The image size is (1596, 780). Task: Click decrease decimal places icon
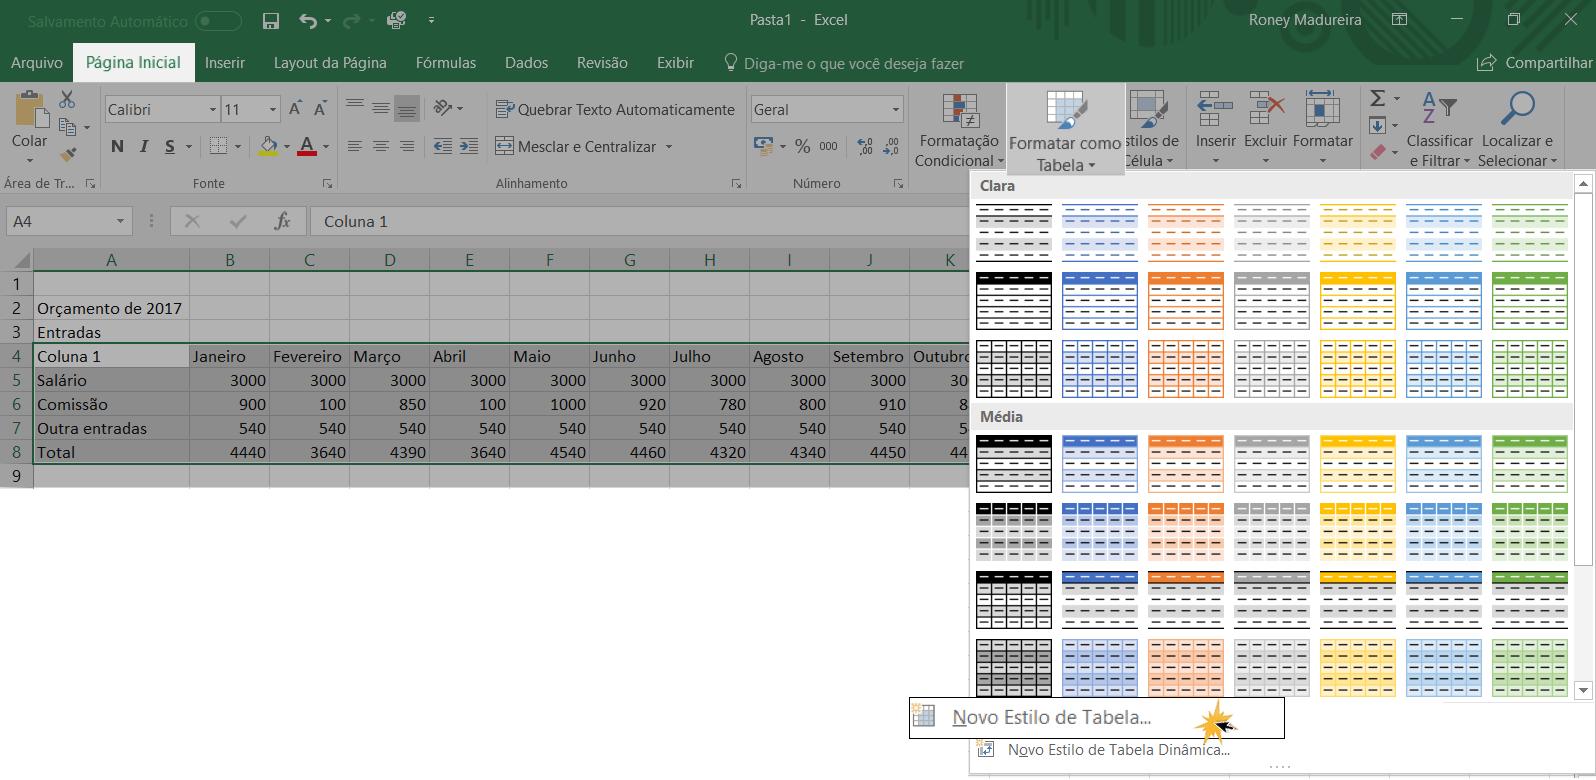tap(891, 146)
